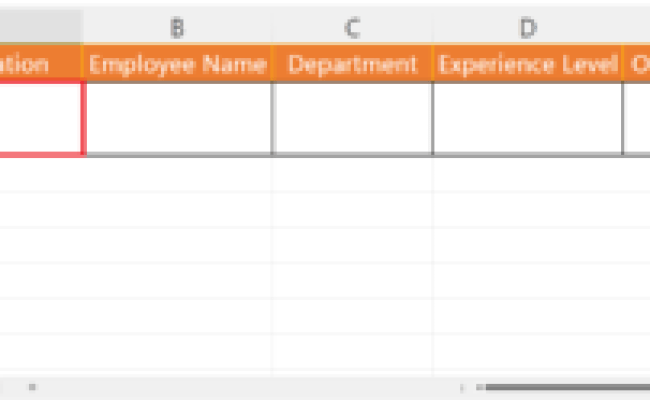
Task: Select column B header
Action: click(x=177, y=27)
